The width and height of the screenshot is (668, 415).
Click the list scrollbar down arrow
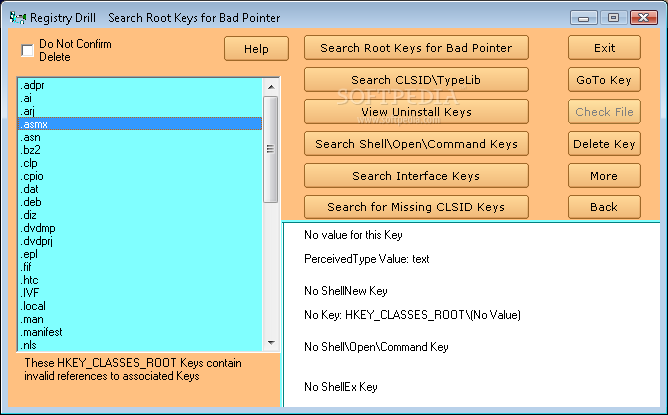tap(271, 343)
